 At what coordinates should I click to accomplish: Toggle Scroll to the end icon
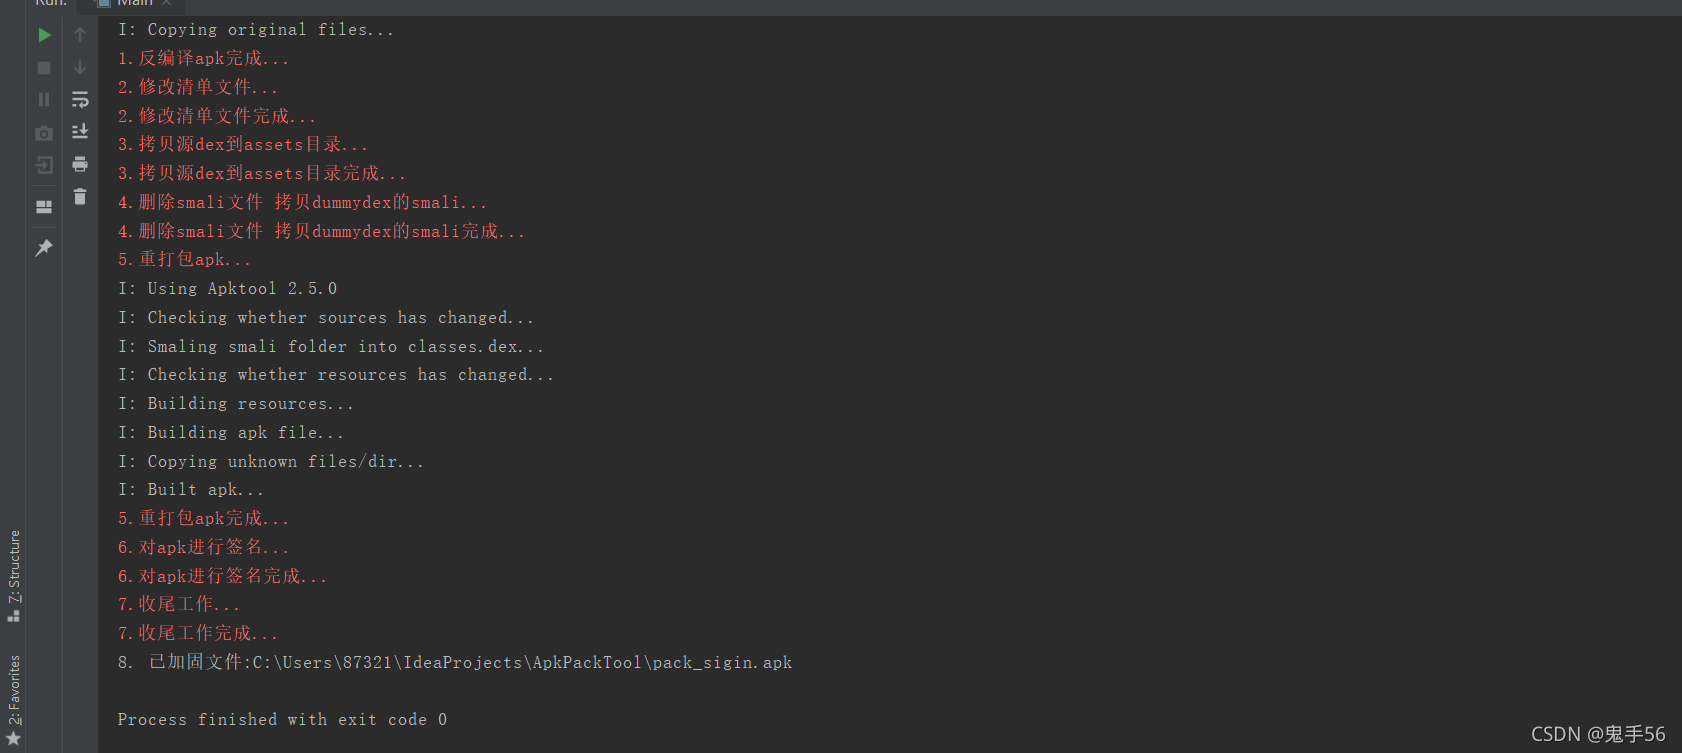(80, 132)
